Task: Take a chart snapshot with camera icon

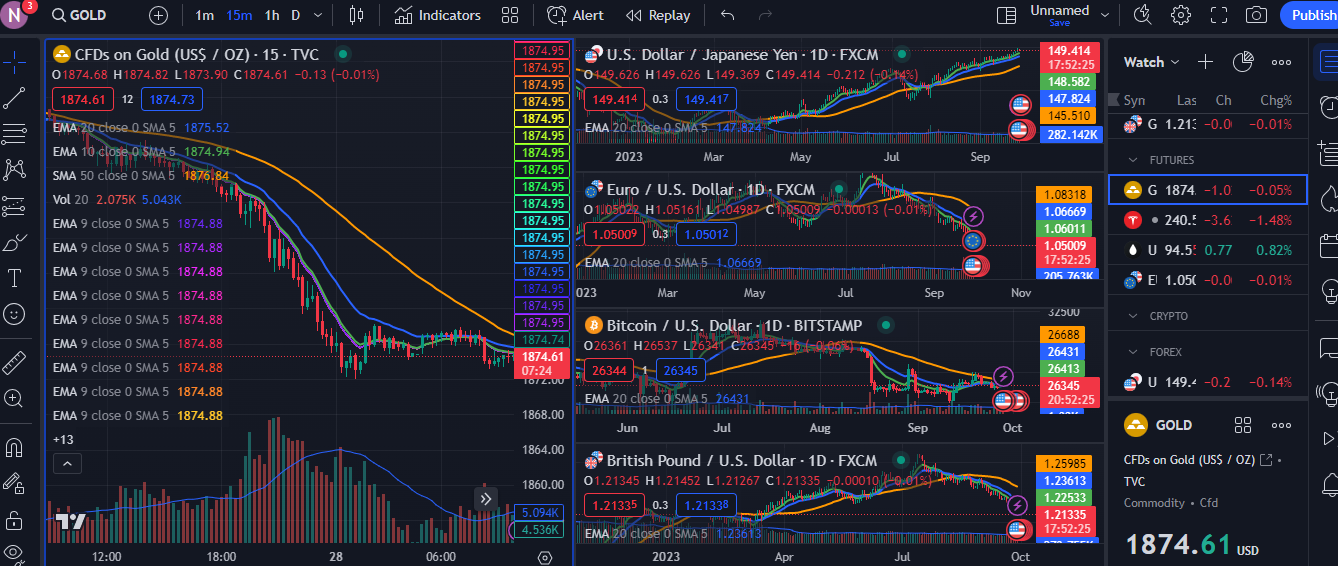Action: (x=1256, y=15)
